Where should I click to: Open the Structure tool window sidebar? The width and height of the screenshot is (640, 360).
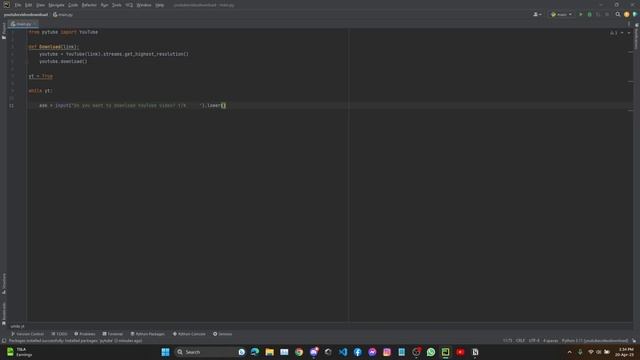tap(4, 283)
